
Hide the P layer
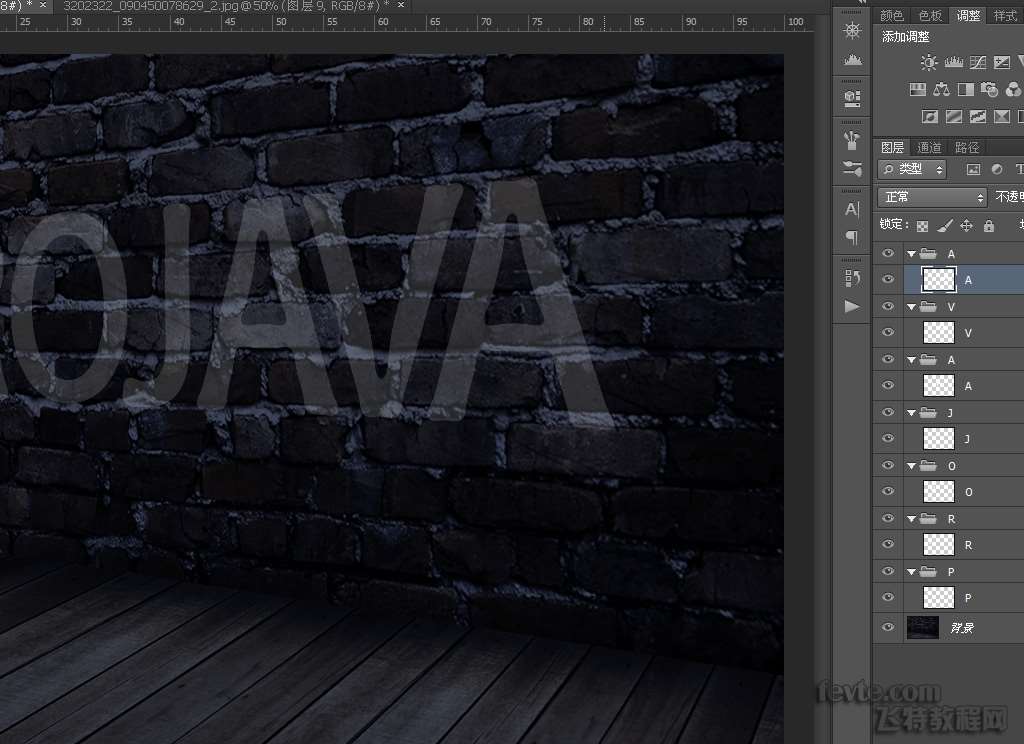coord(887,597)
